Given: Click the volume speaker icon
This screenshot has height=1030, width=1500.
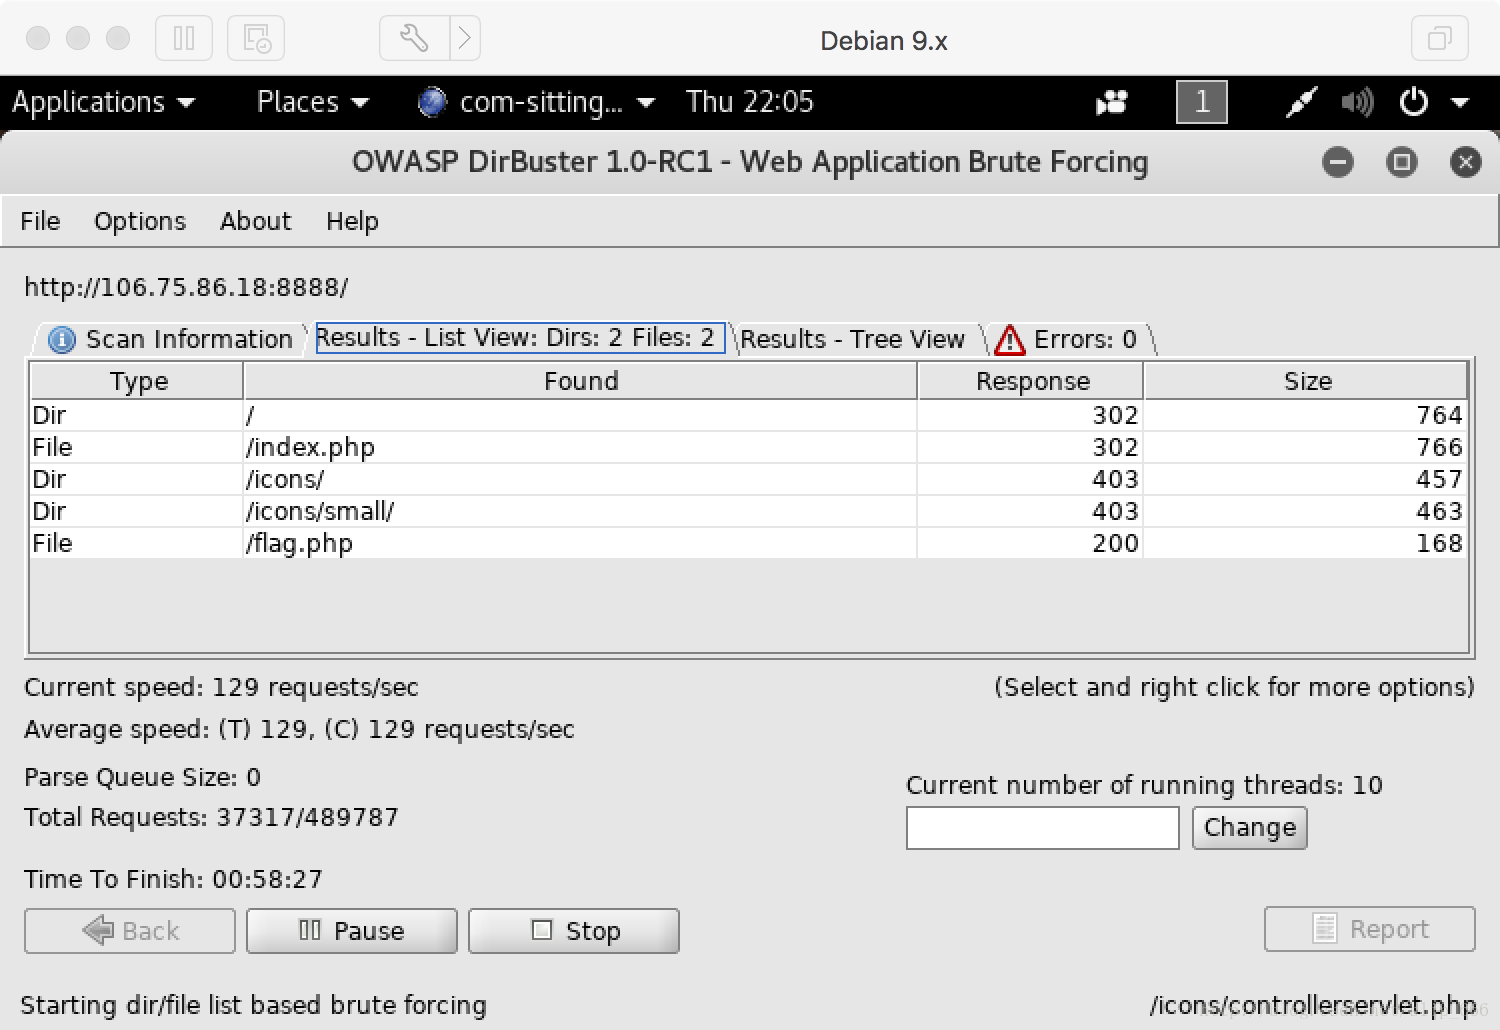Looking at the screenshot, I should [x=1357, y=102].
